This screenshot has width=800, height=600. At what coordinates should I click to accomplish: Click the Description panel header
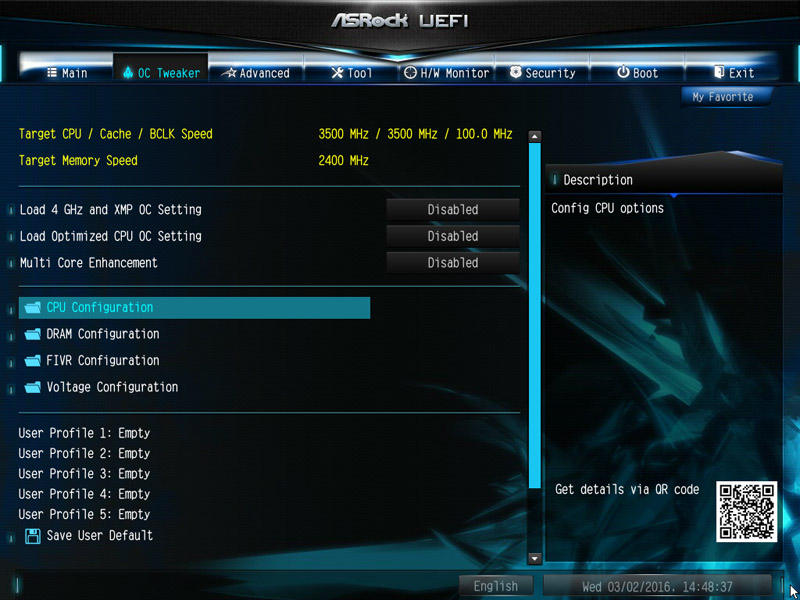click(x=664, y=180)
